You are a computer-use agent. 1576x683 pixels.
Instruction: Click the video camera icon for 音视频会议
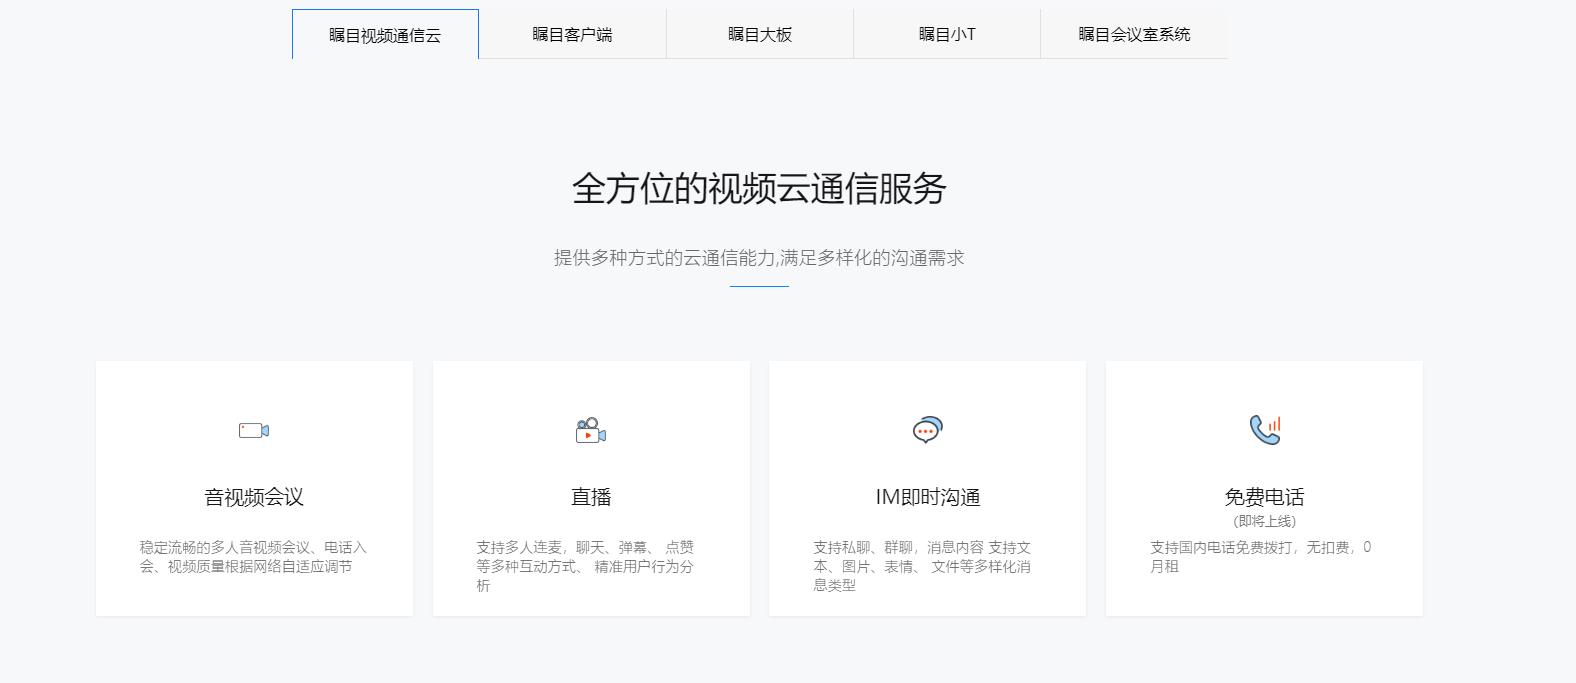[x=254, y=430]
